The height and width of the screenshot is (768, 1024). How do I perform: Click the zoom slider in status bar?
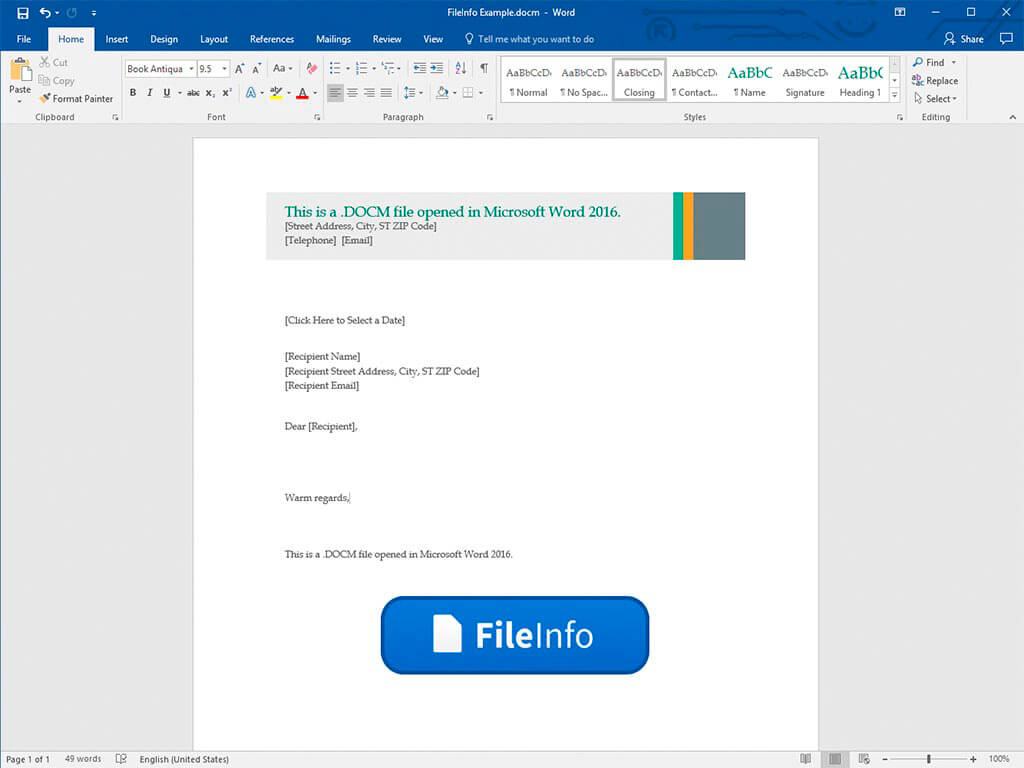[929, 759]
